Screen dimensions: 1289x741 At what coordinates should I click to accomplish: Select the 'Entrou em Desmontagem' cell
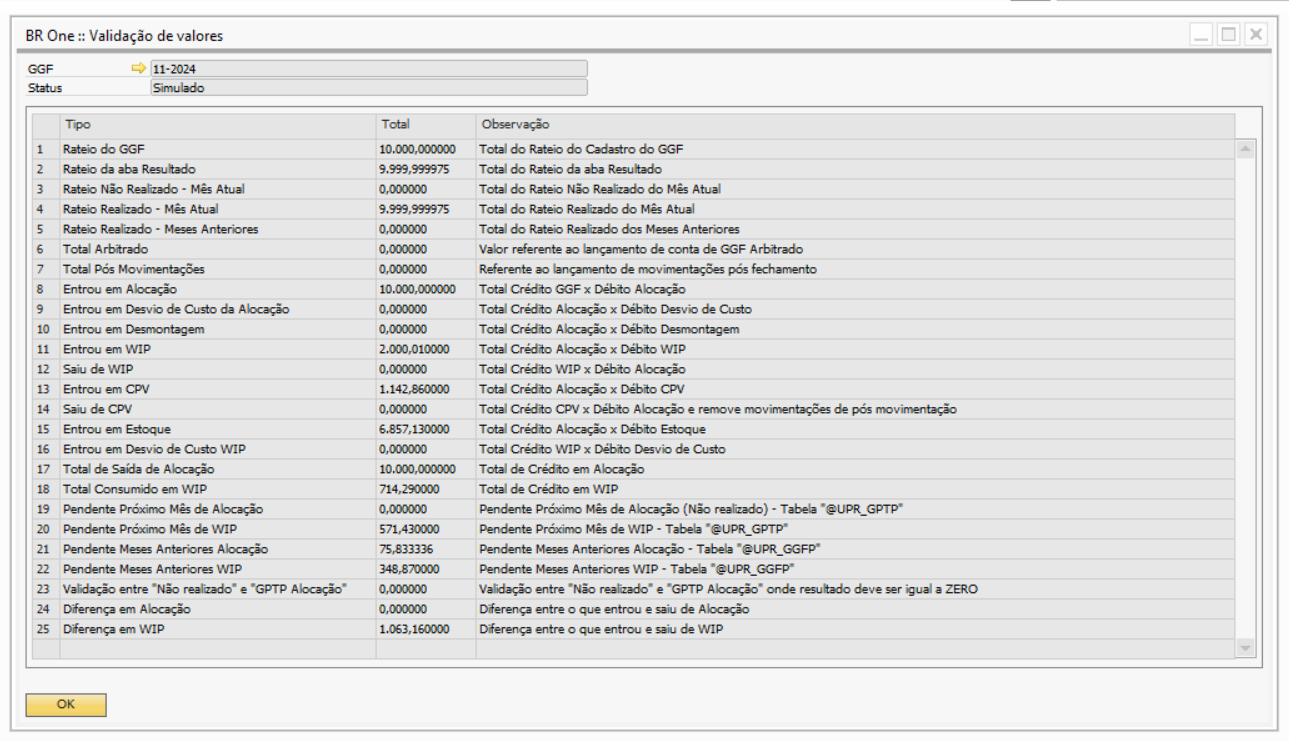point(218,329)
